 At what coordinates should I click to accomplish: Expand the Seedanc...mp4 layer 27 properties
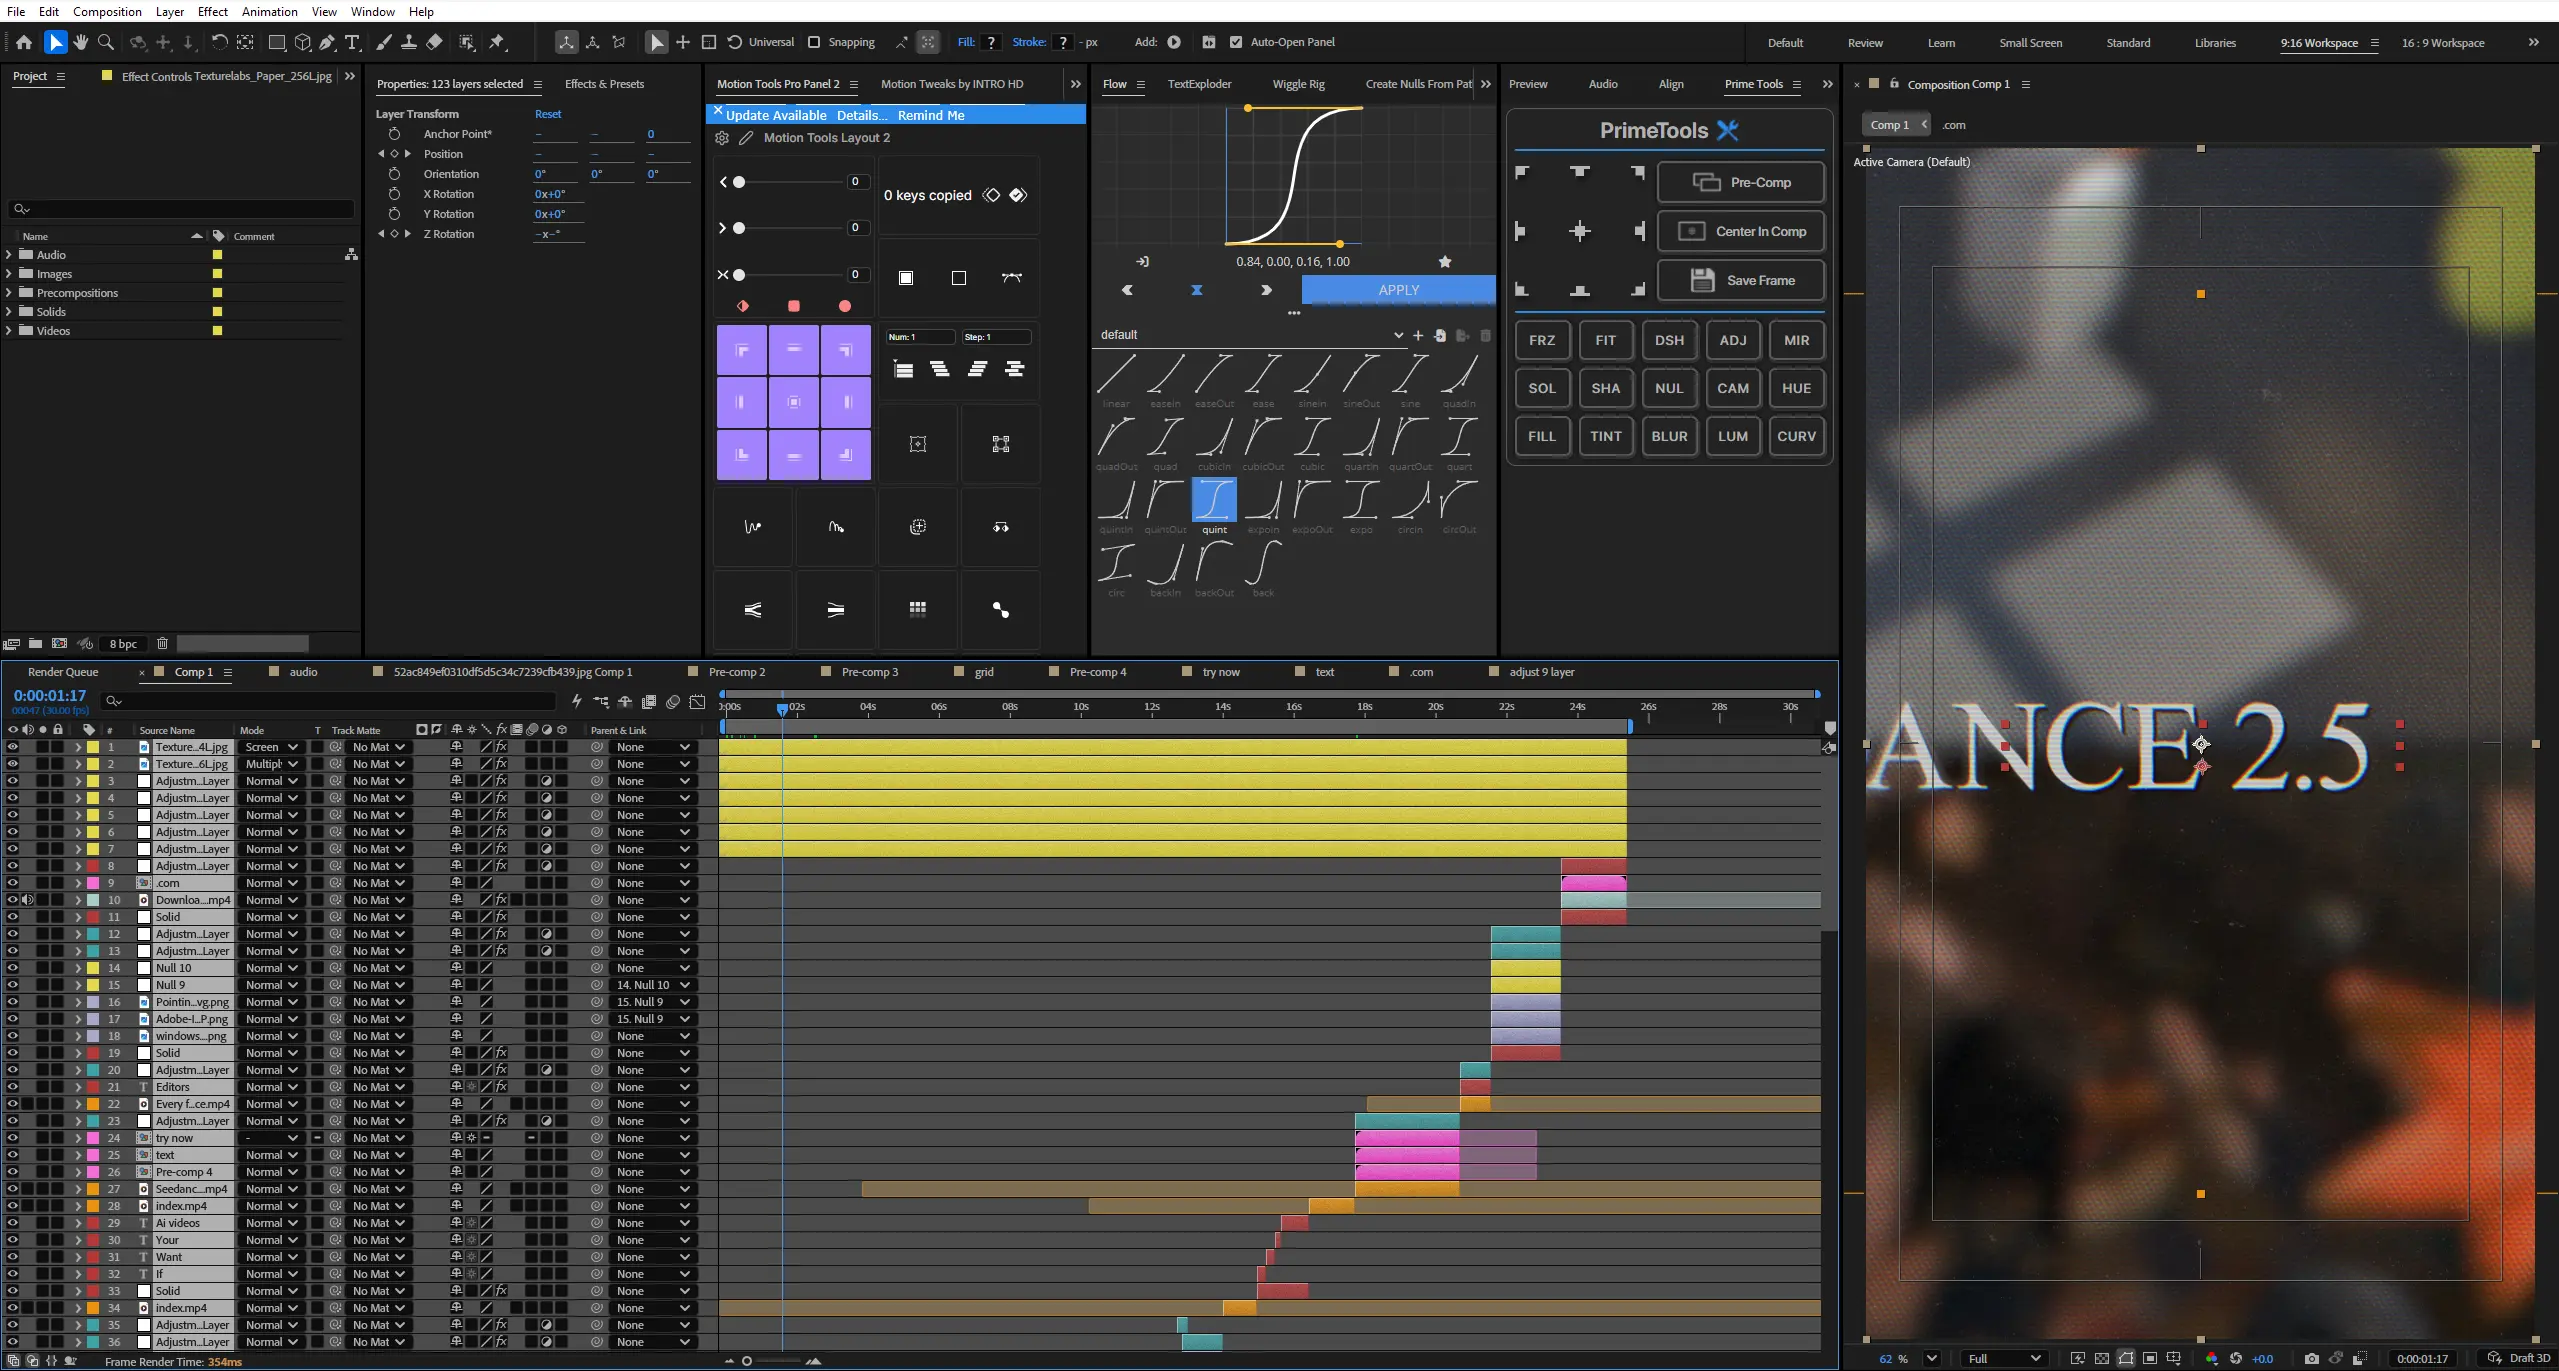pyautogui.click(x=77, y=1189)
